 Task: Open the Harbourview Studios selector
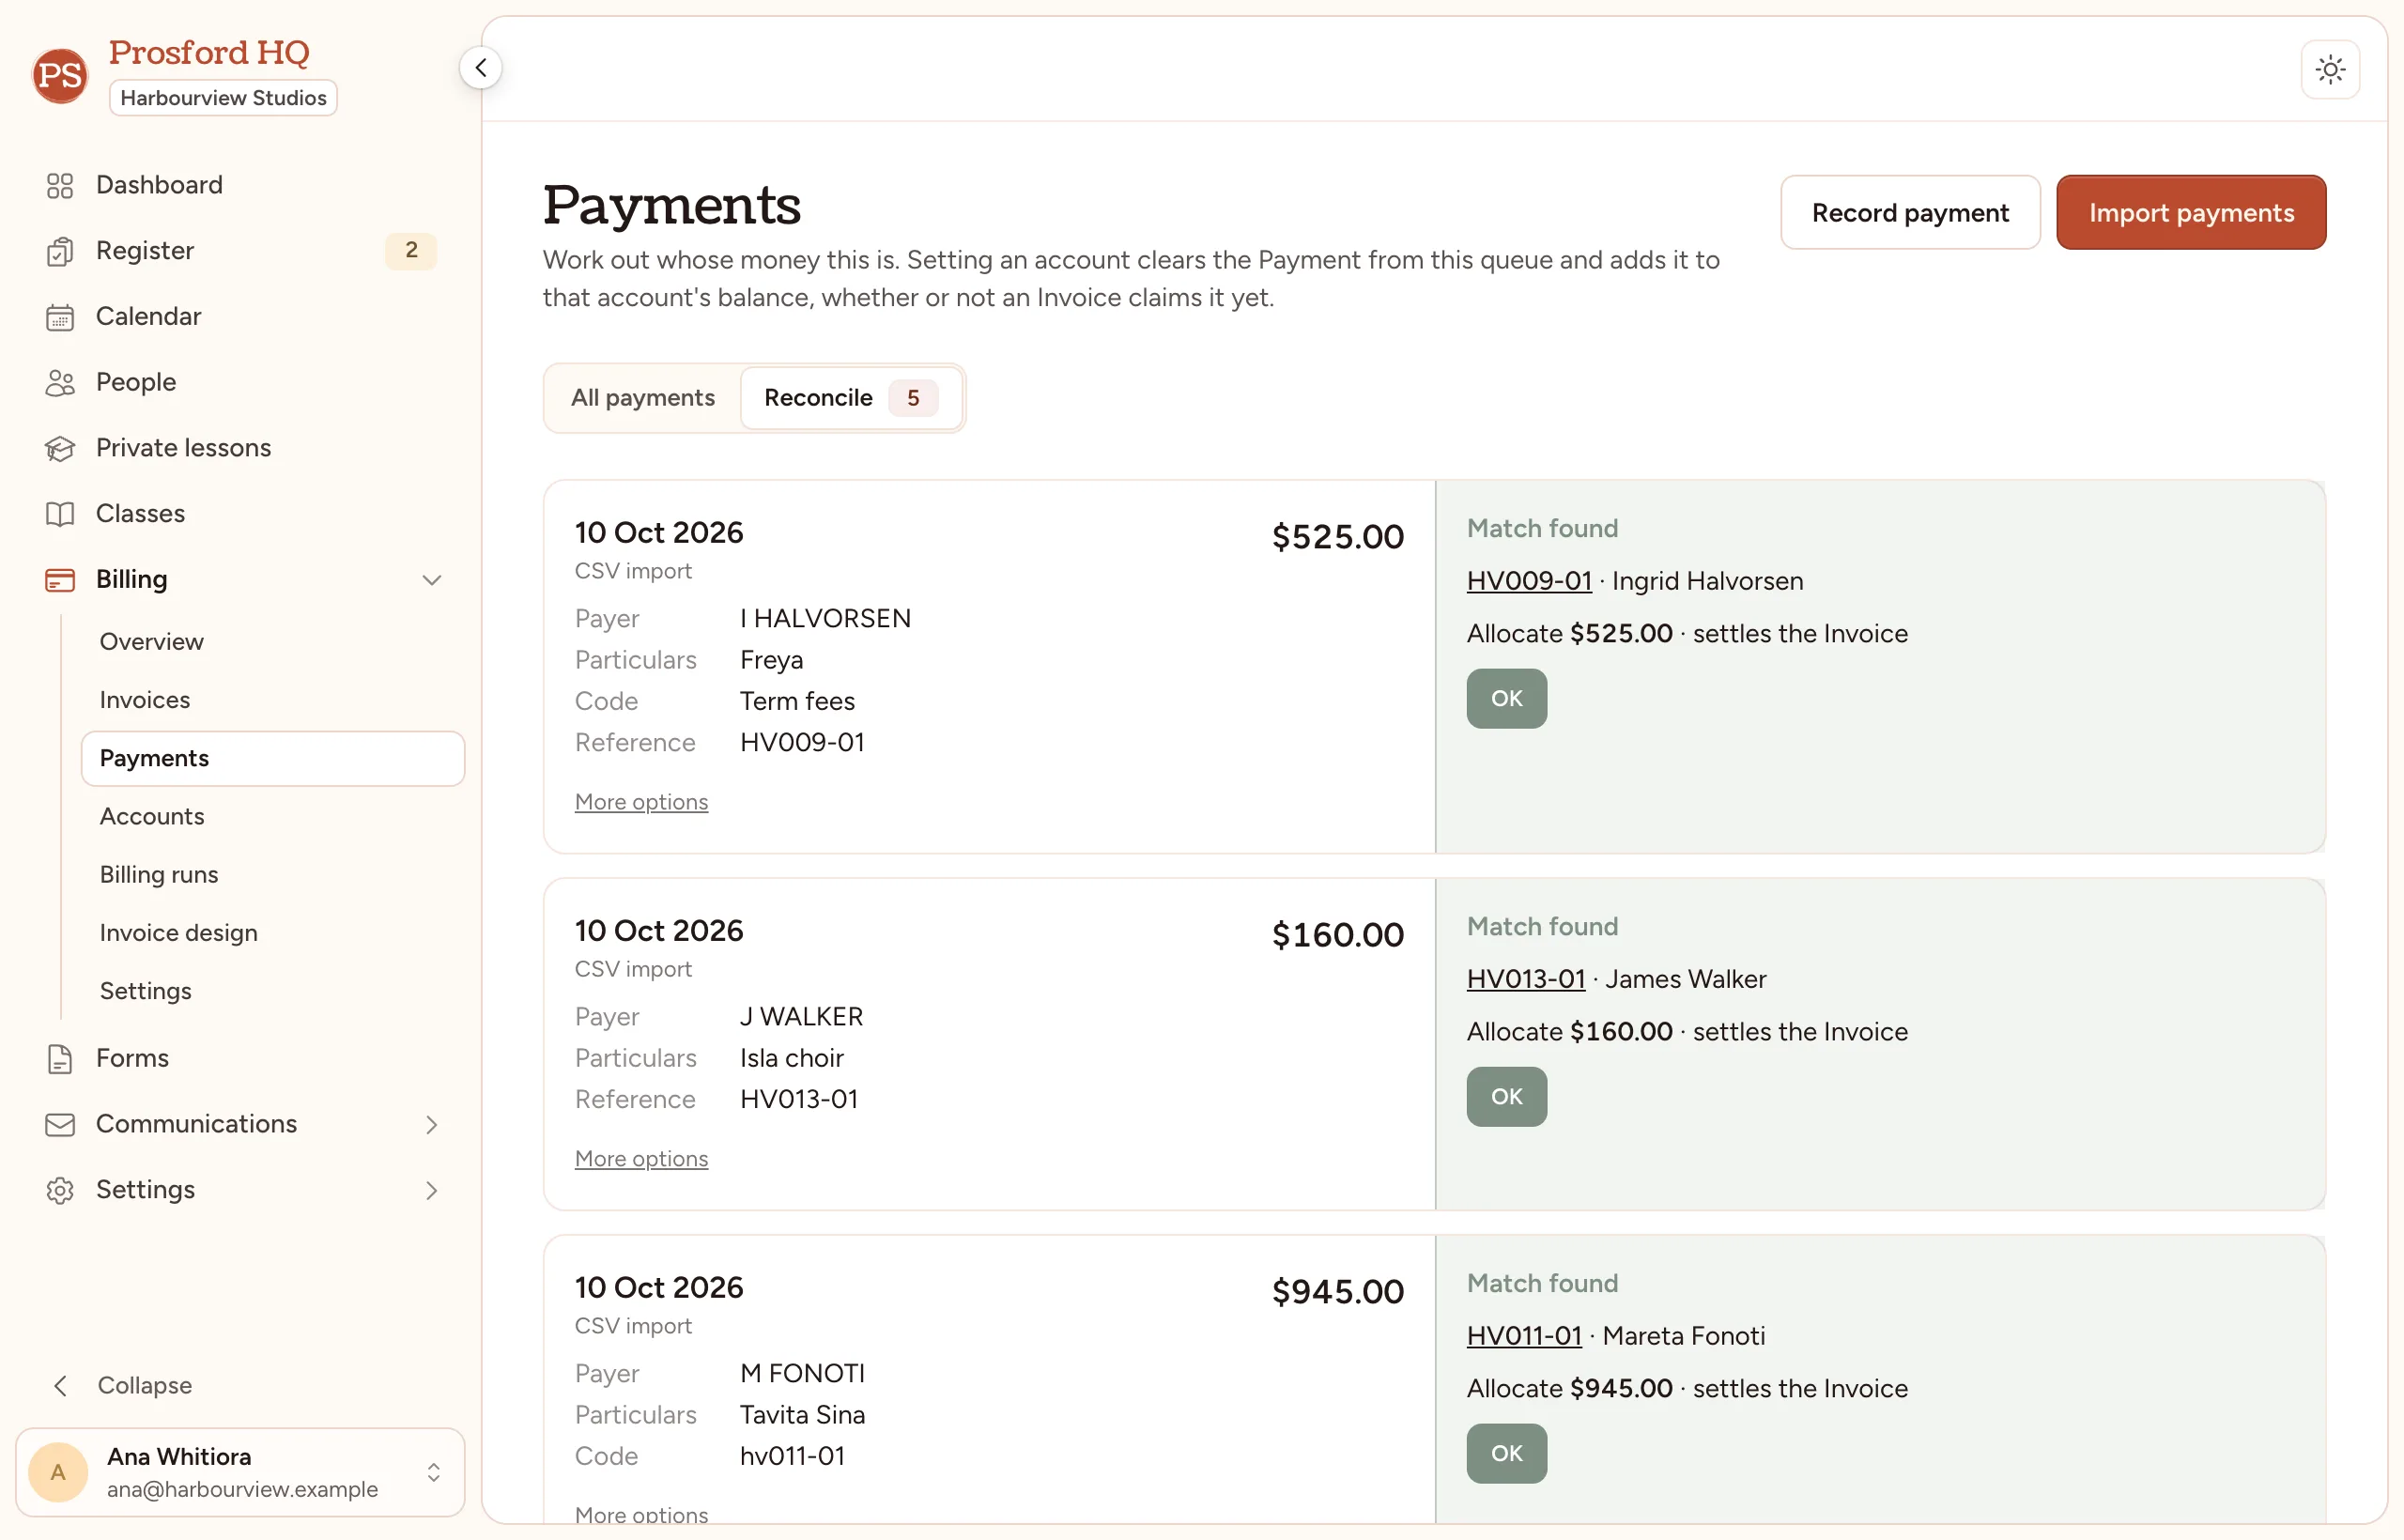click(x=223, y=98)
